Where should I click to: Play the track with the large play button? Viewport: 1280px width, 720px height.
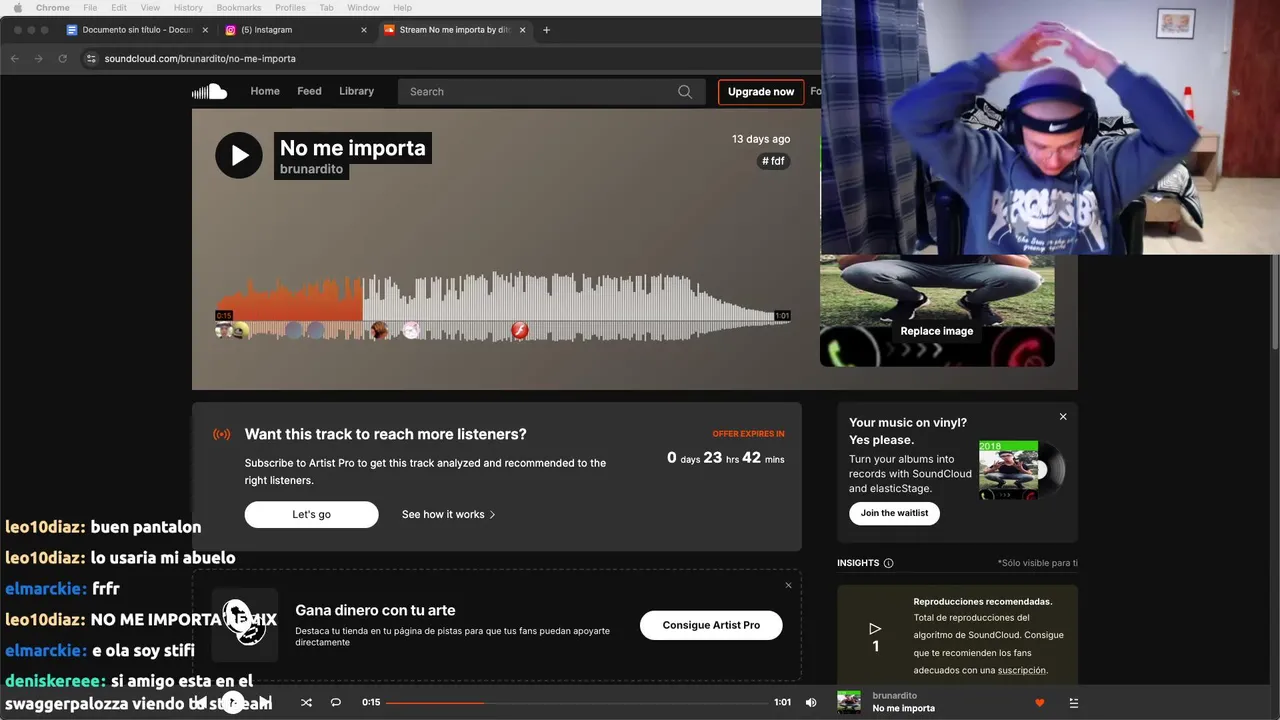tap(239, 155)
